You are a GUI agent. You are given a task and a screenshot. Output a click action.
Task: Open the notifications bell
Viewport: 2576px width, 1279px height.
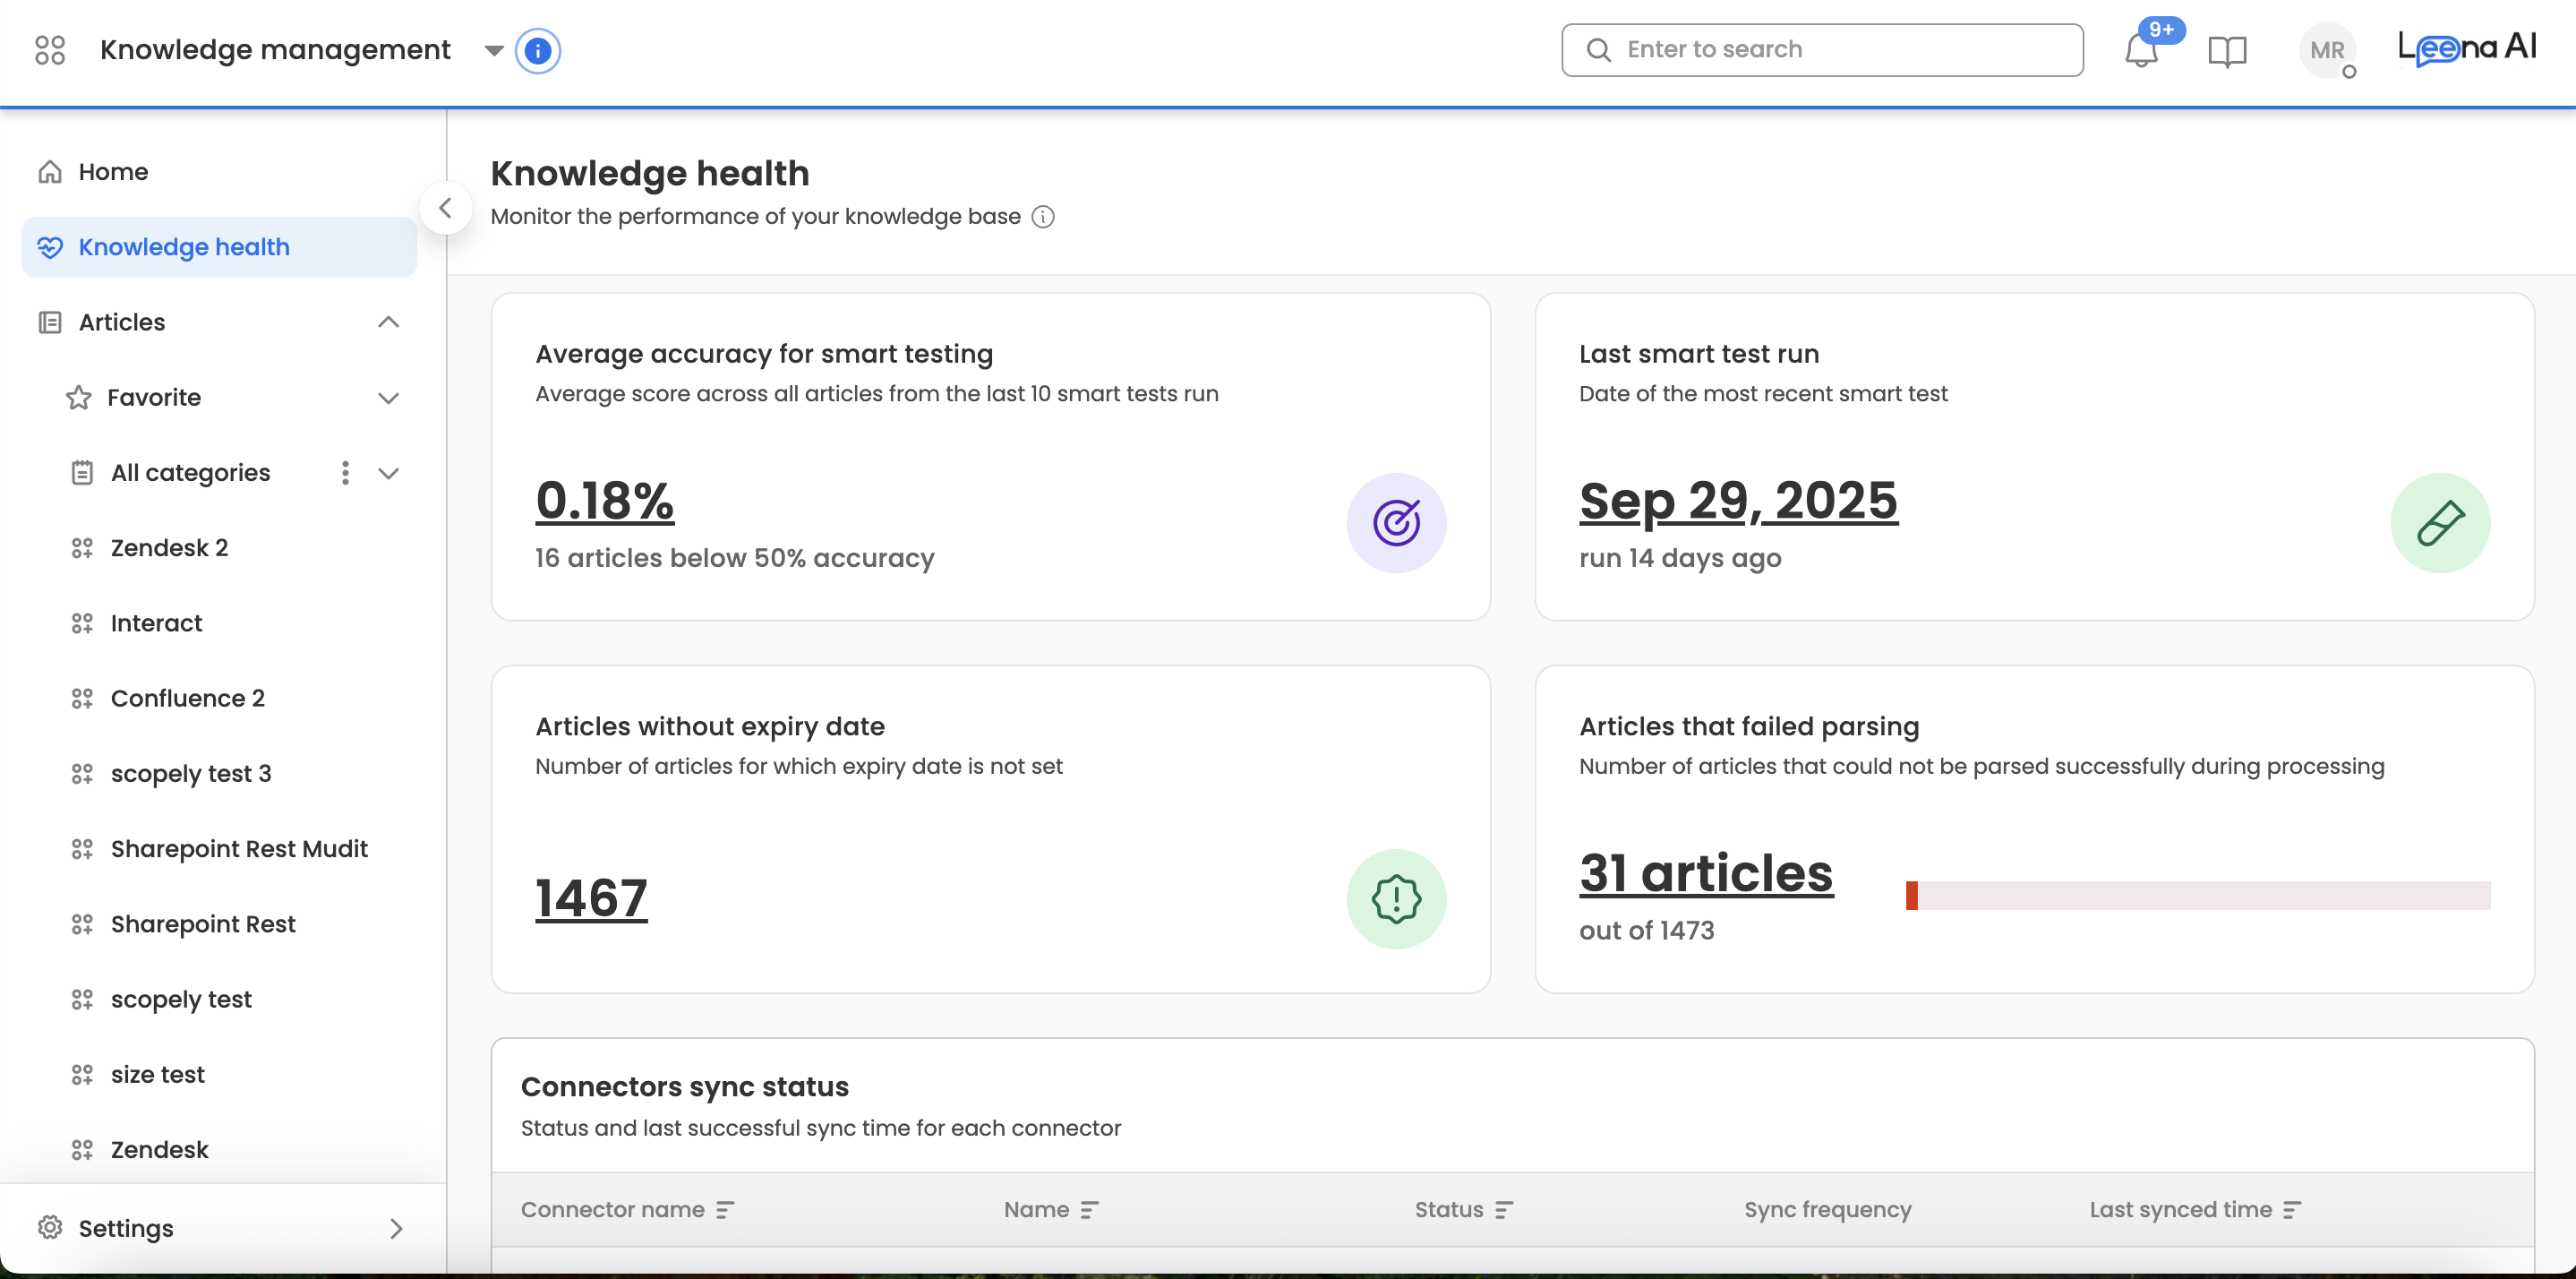[x=2140, y=50]
